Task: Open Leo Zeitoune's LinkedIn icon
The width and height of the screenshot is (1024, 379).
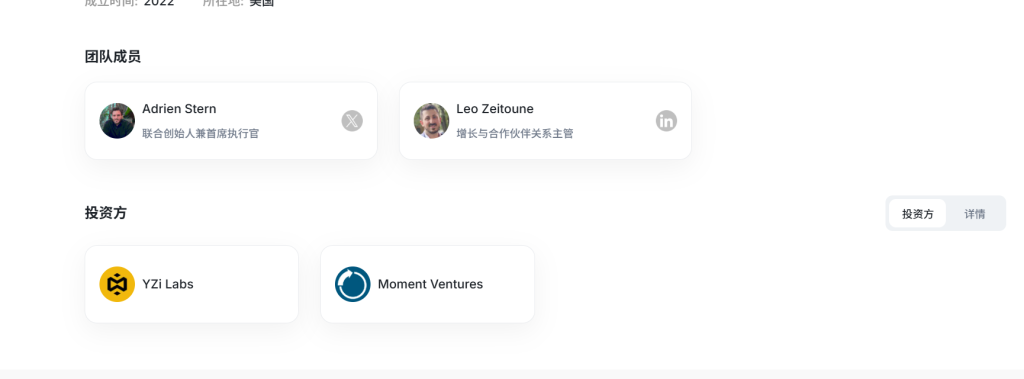Action: tap(666, 121)
